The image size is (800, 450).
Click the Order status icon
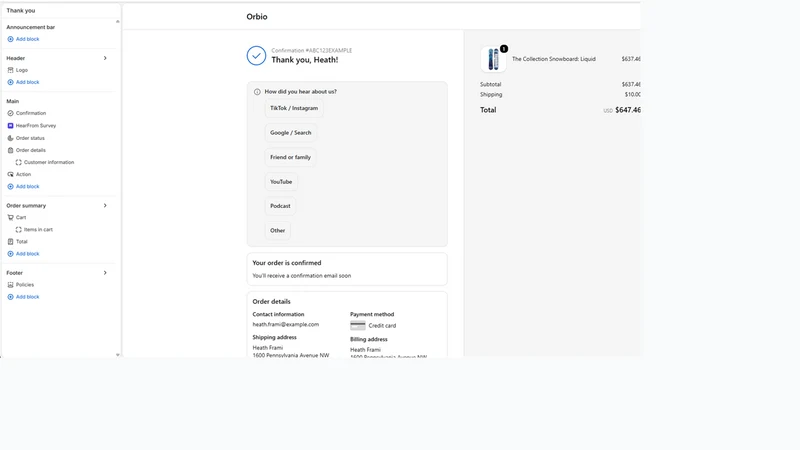(x=10, y=138)
